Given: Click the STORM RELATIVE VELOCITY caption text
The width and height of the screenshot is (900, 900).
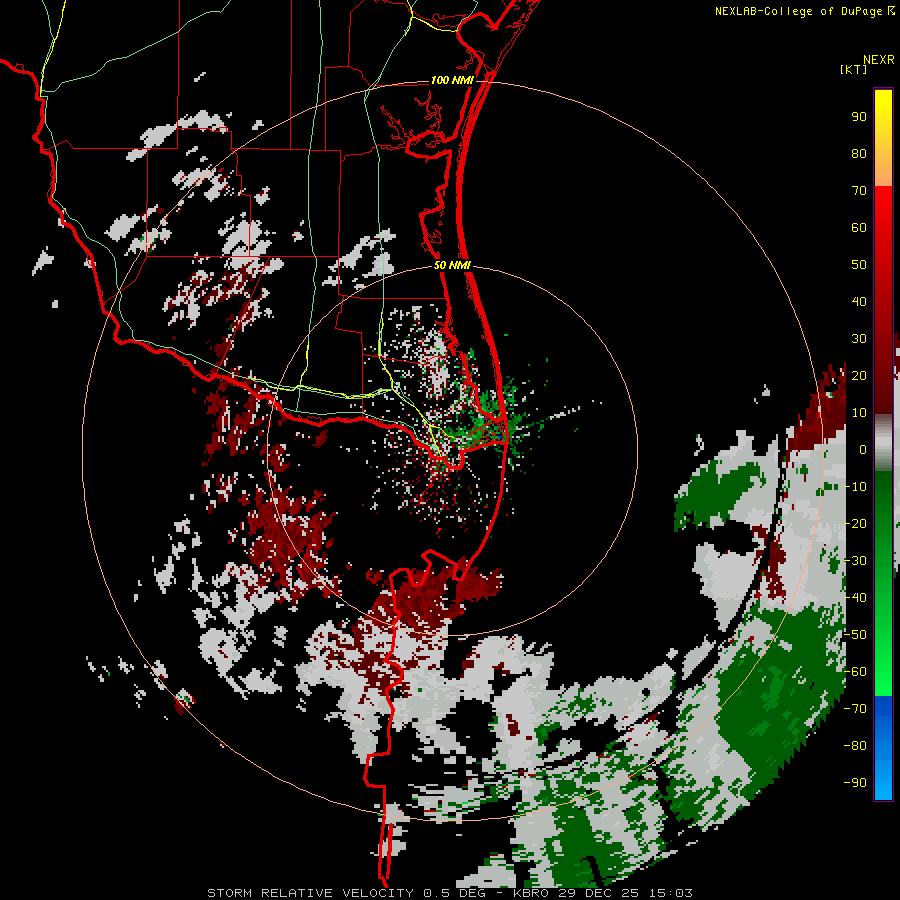Looking at the screenshot, I should tap(310, 893).
